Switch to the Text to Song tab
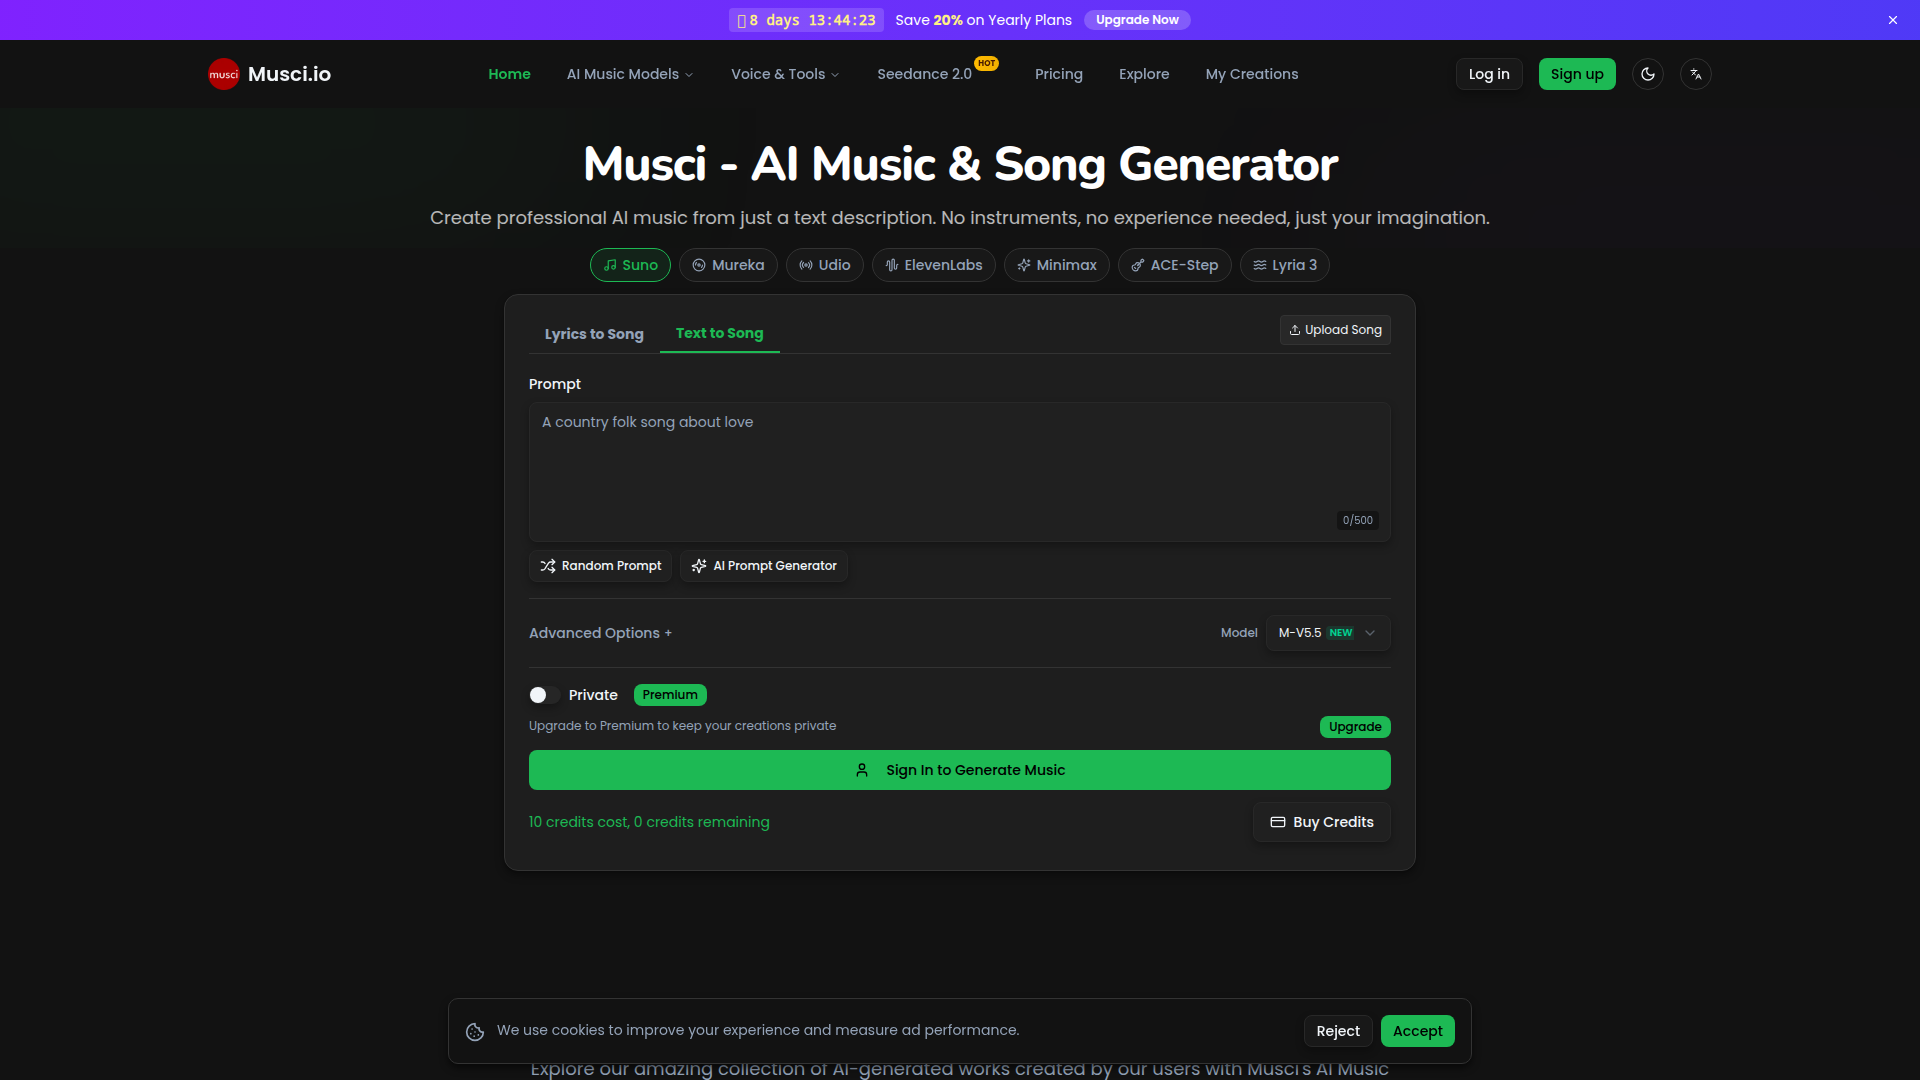The image size is (1920, 1080). click(x=719, y=333)
